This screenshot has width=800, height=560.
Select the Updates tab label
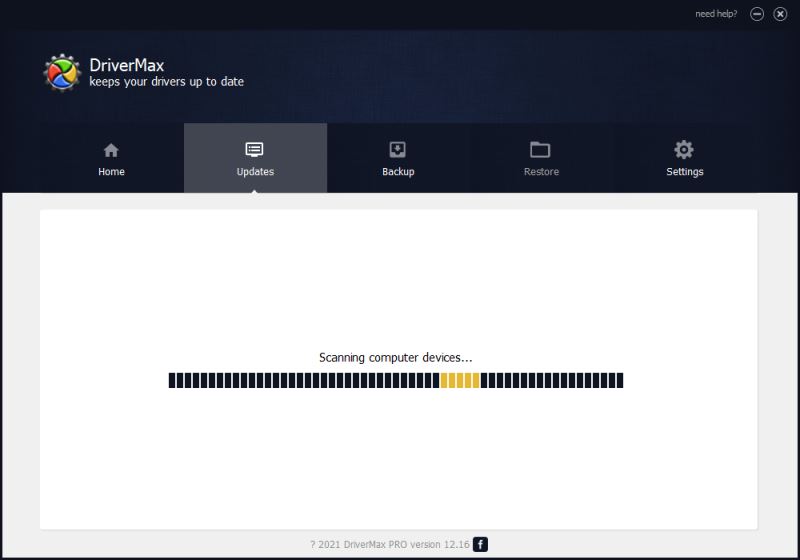click(x=255, y=171)
